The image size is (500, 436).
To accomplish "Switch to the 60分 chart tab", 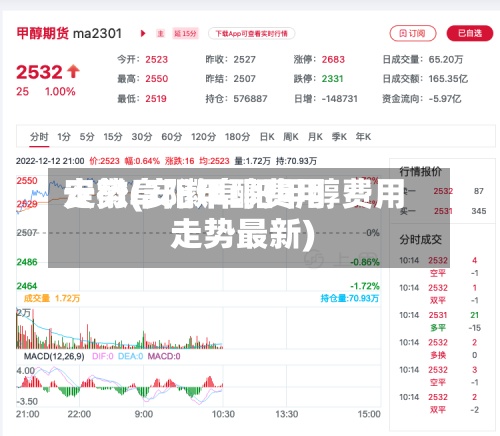I will (172, 137).
